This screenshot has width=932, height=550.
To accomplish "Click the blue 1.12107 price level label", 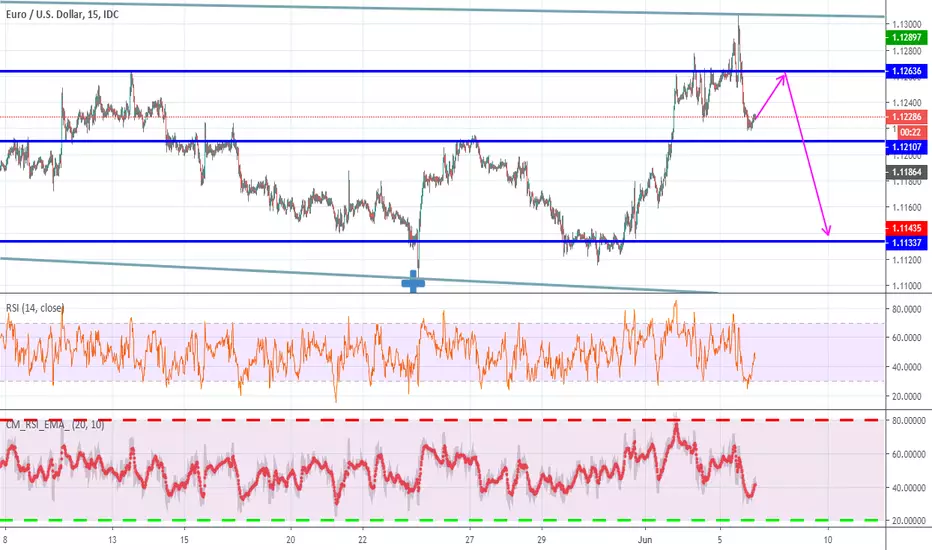I will (906, 147).
